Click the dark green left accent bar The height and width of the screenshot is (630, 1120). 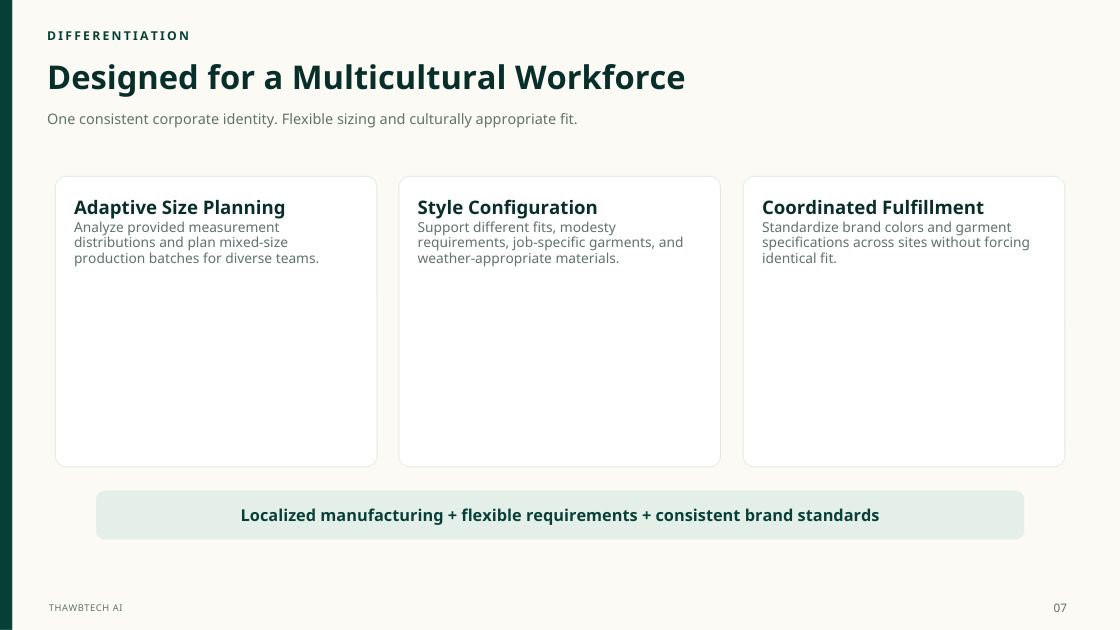click(x=6, y=315)
